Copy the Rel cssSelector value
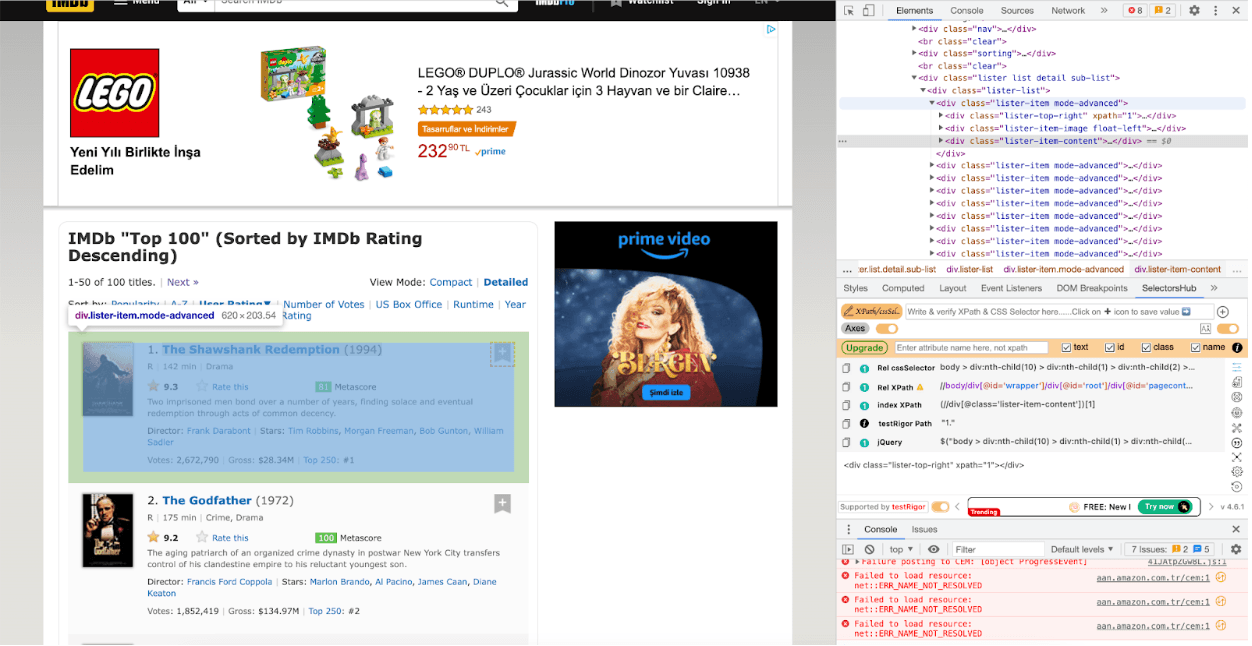The width and height of the screenshot is (1252, 646). tap(847, 368)
